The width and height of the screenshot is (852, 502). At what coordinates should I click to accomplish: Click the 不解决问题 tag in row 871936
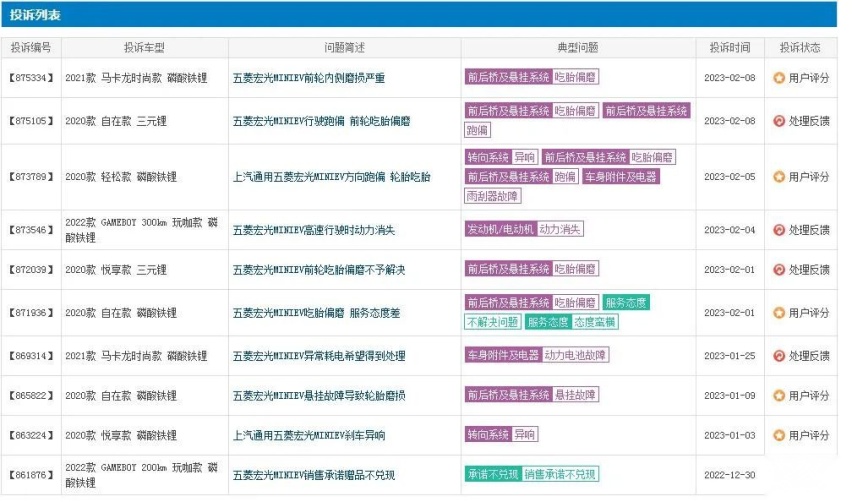(493, 322)
